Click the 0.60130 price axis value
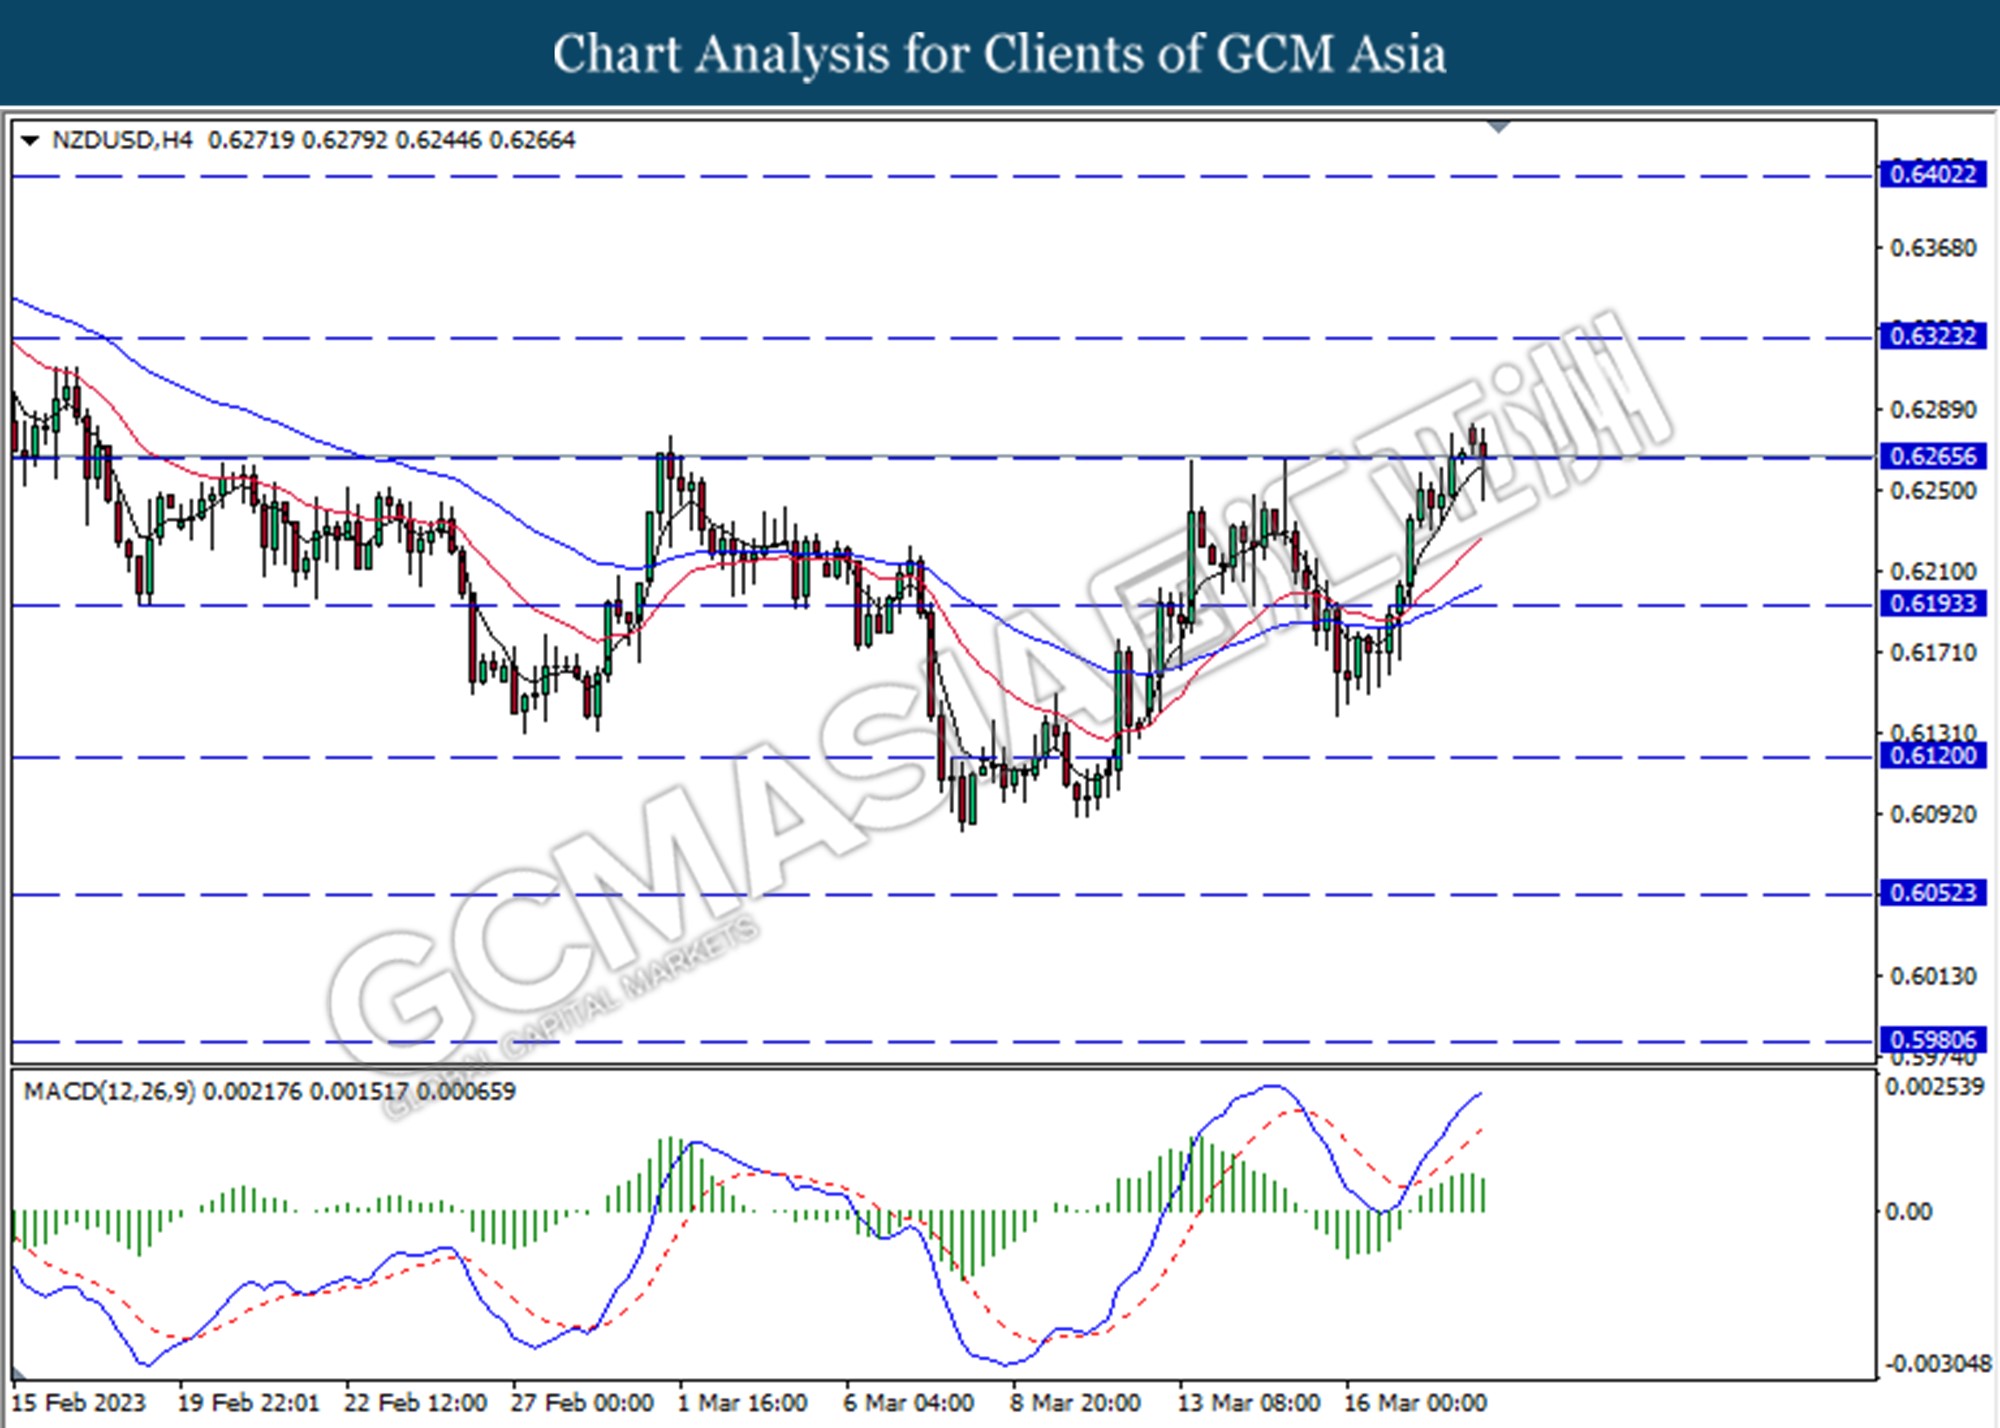This screenshot has height=1428, width=2000. [1933, 976]
